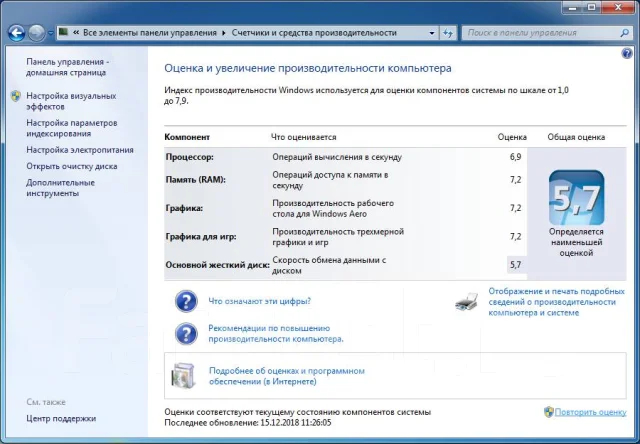Open help with the blue question icon
The width and height of the screenshot is (640, 444).
(x=627, y=53)
